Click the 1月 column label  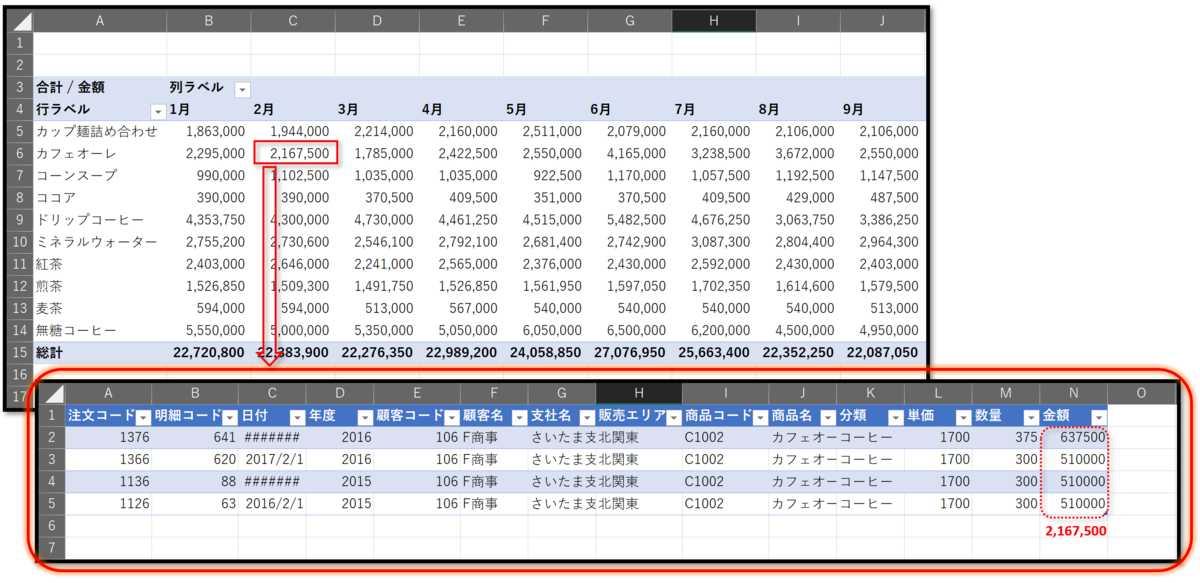[x=181, y=109]
